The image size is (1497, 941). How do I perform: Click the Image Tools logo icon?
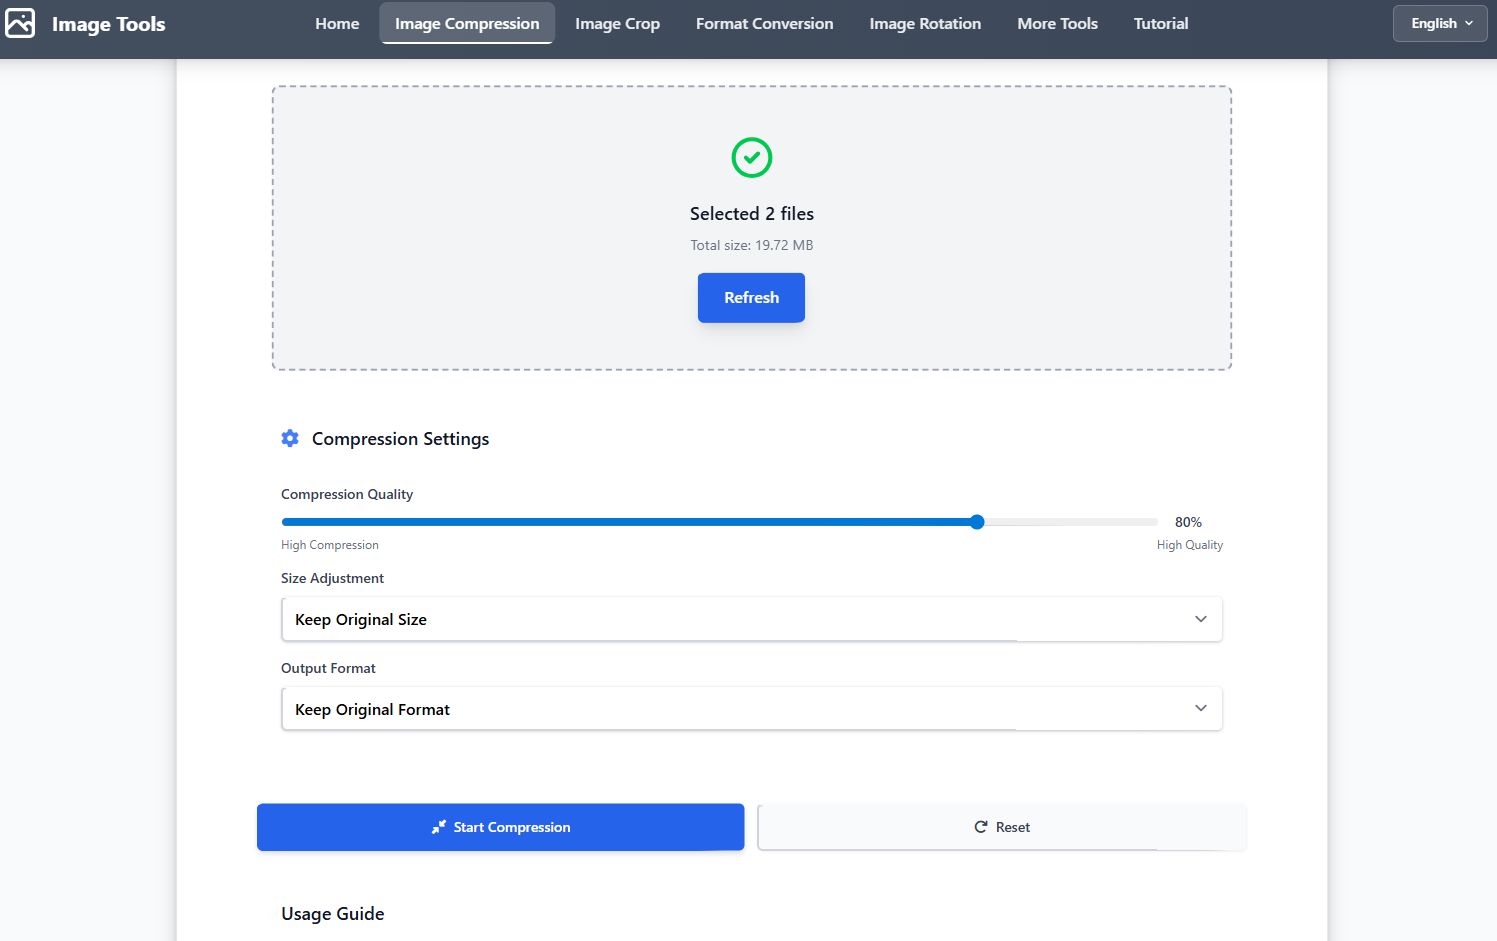coord(20,23)
